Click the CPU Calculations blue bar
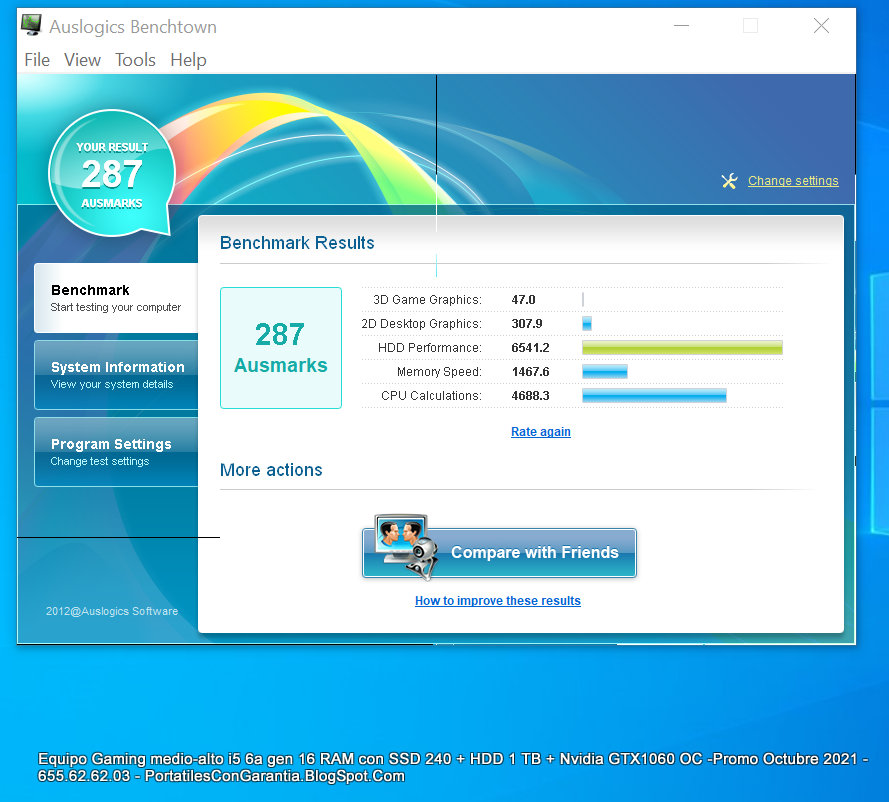The height and width of the screenshot is (802, 889). (x=654, y=396)
